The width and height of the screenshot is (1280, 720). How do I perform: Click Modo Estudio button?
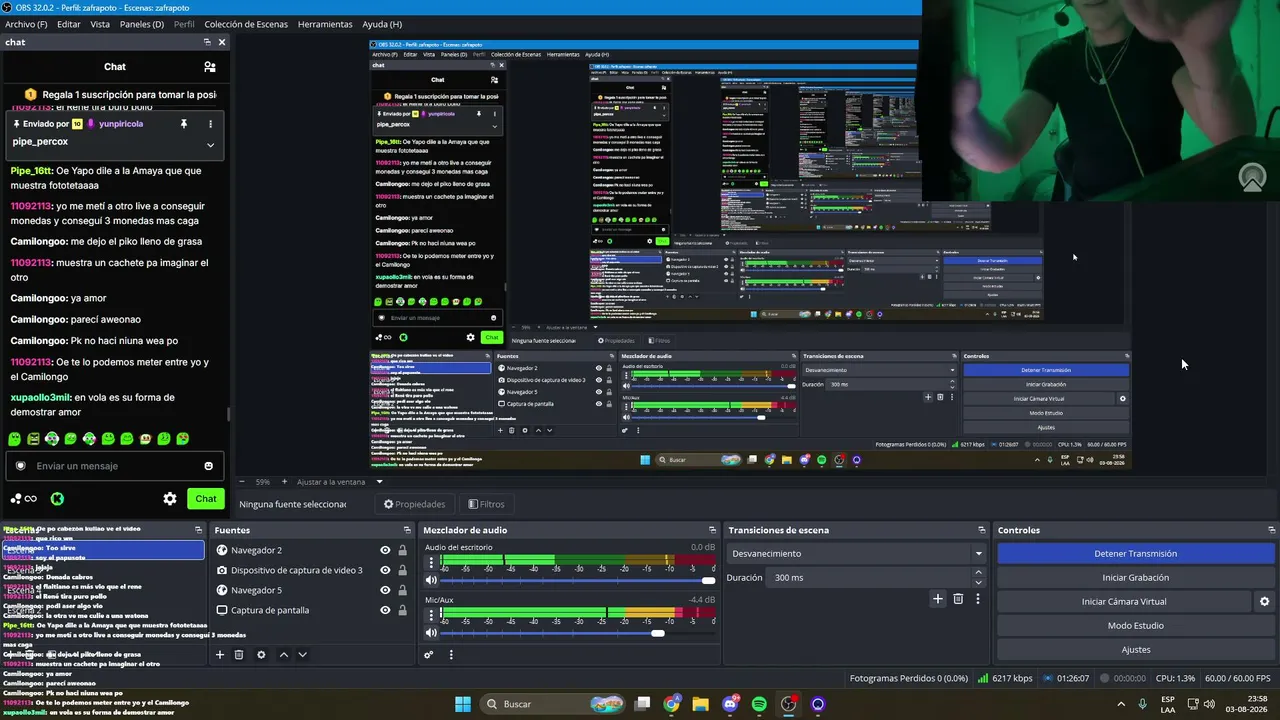(x=1135, y=625)
